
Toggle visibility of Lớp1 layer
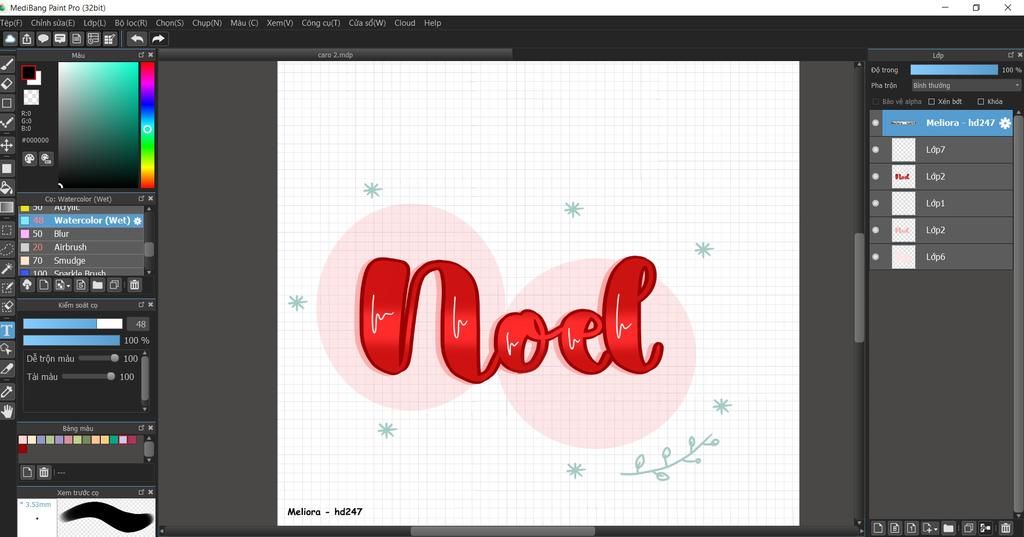point(876,203)
